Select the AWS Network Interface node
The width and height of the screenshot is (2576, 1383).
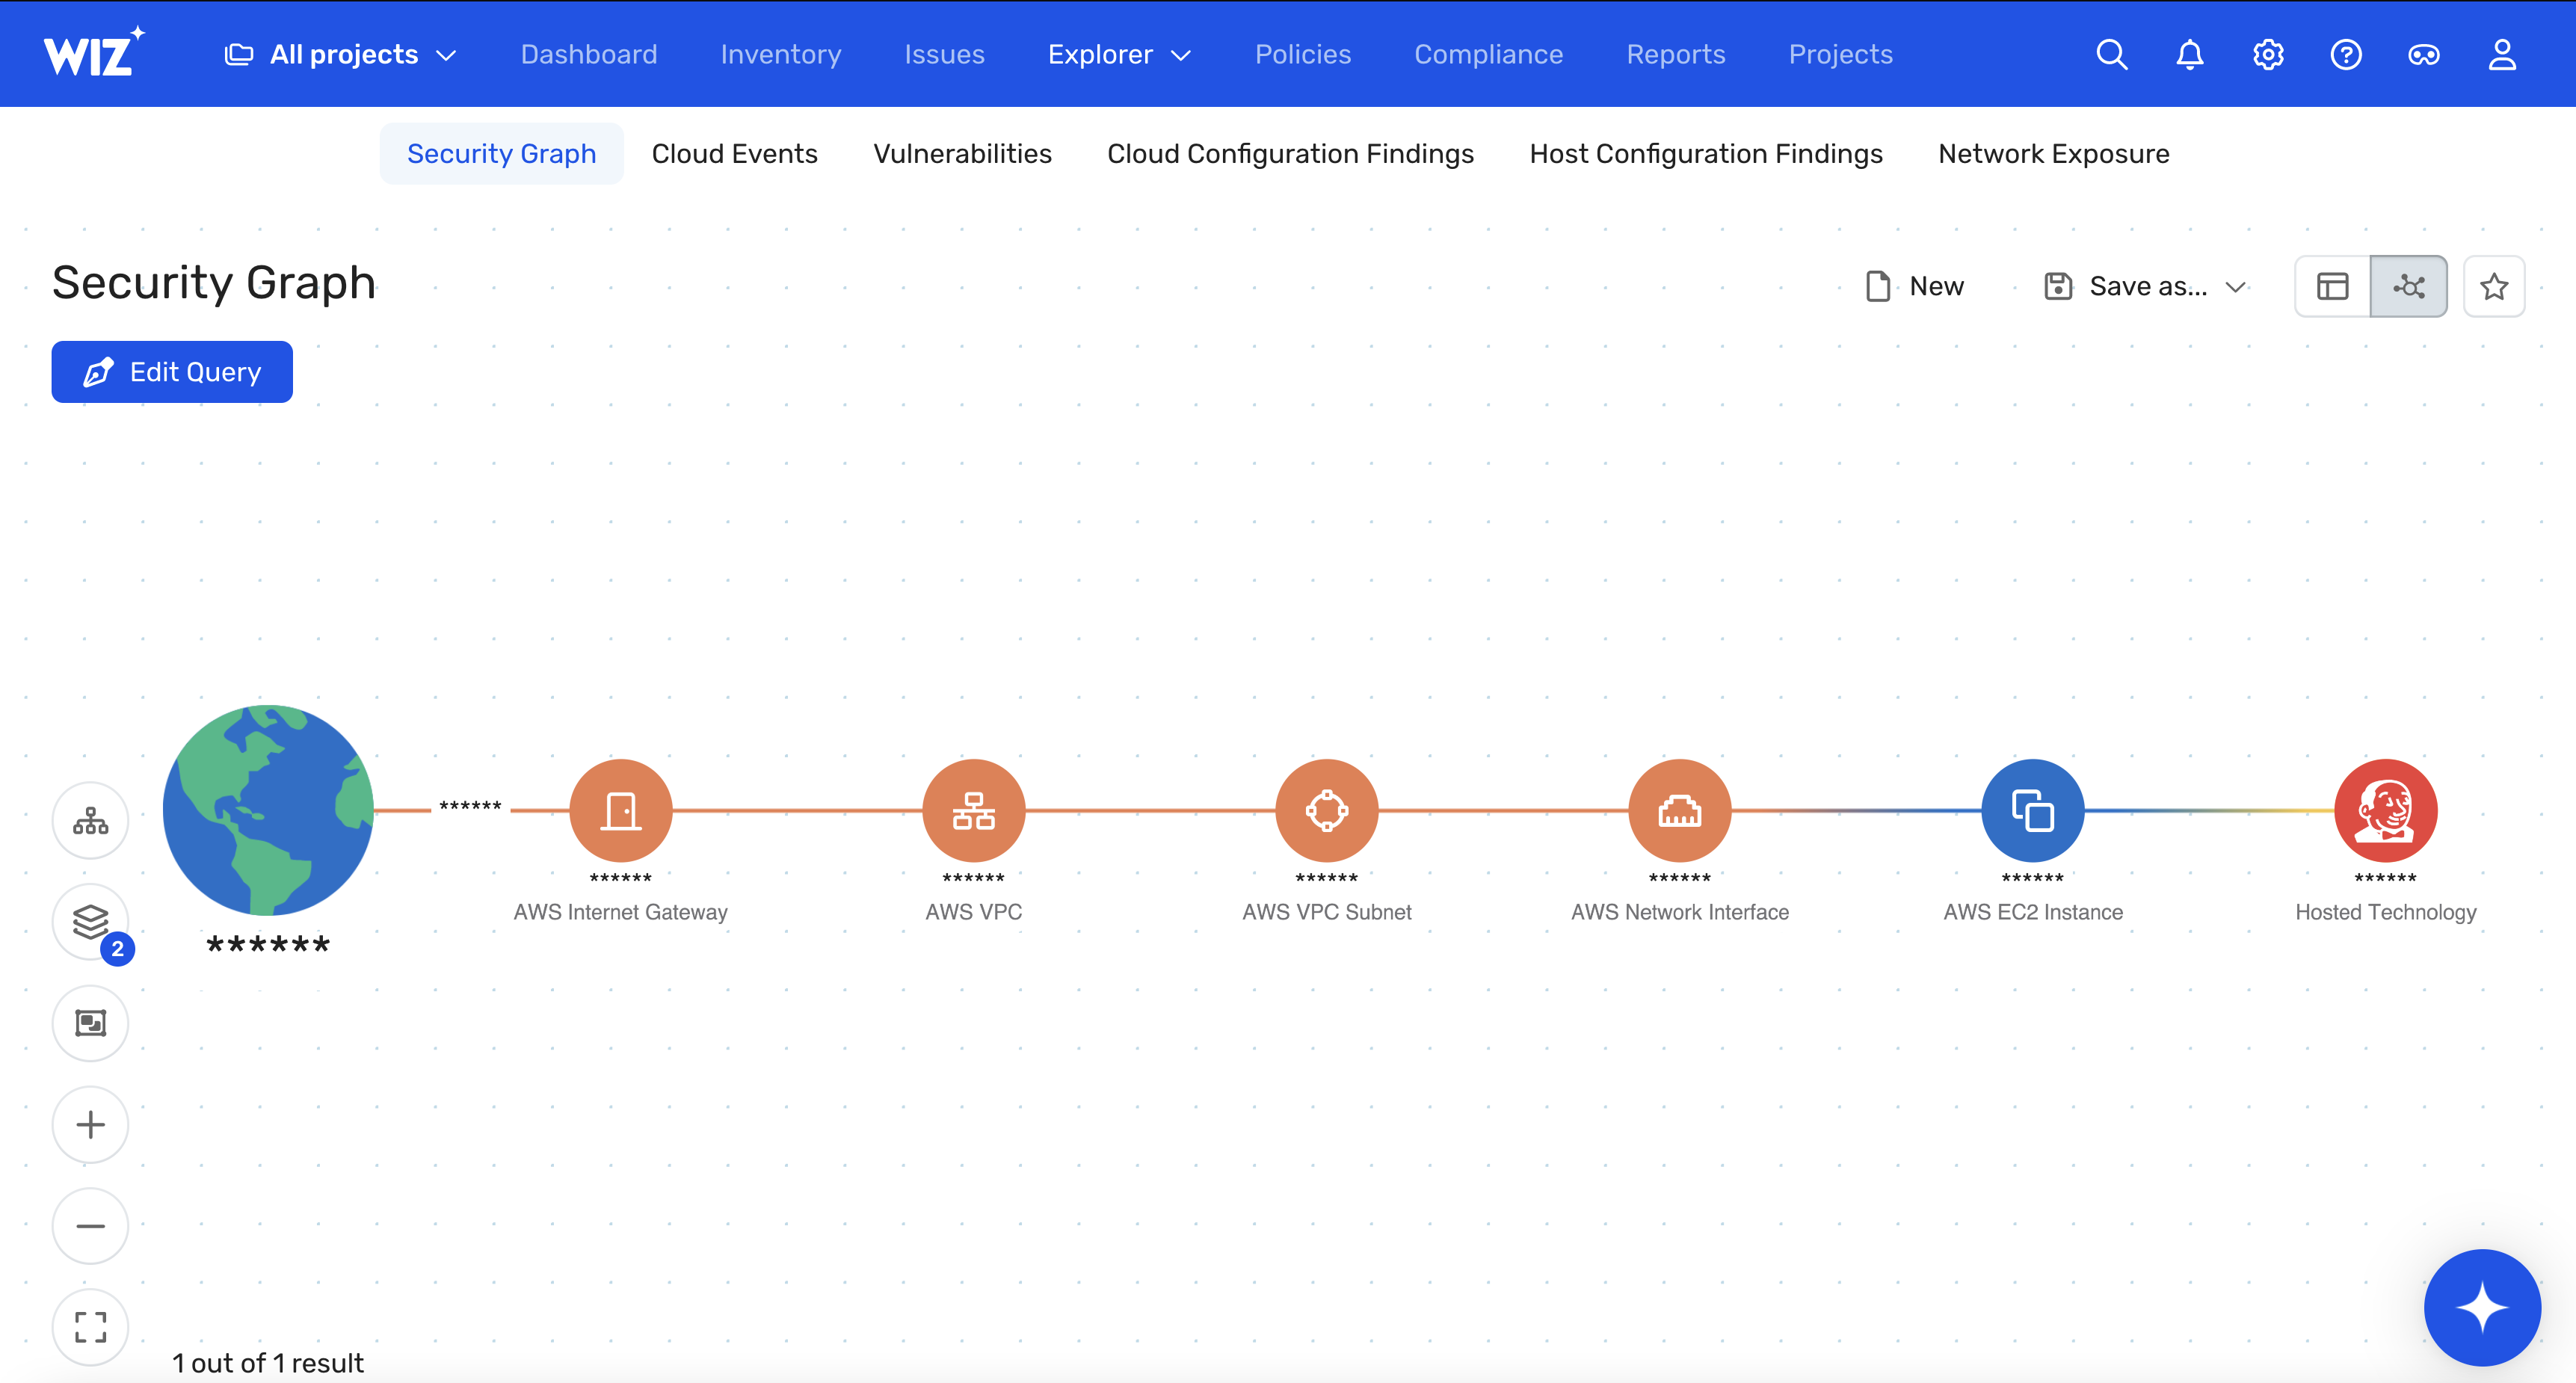tap(1679, 810)
